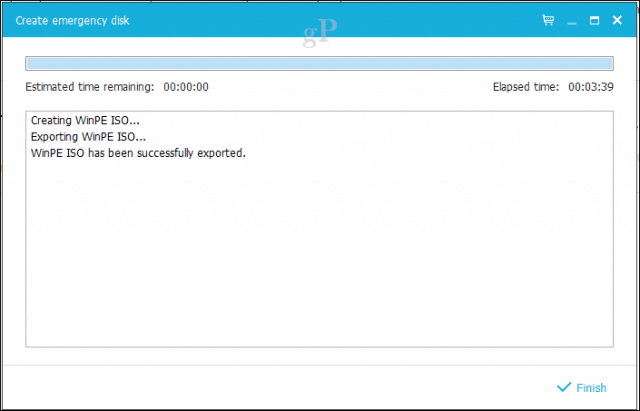Open the shopping cart purchase icon
The image size is (640, 411).
(x=548, y=20)
